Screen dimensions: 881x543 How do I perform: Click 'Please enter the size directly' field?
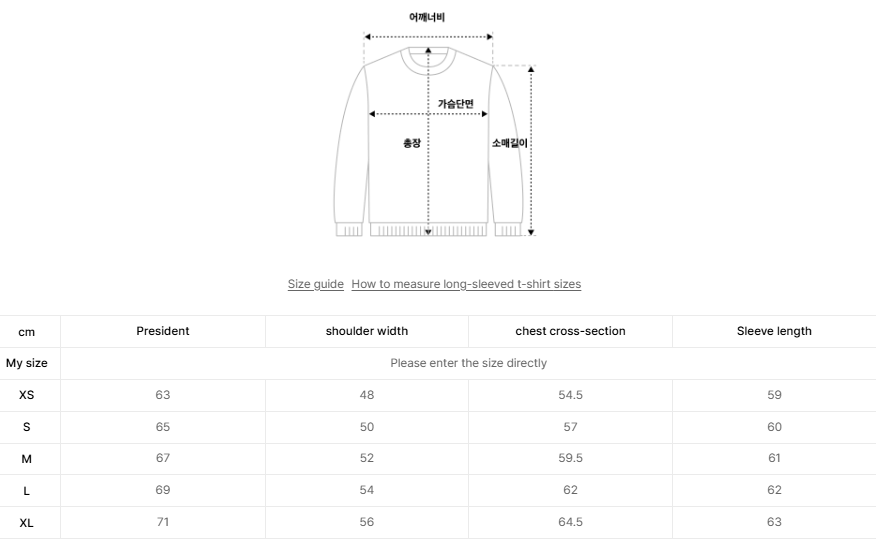pyautogui.click(x=468, y=363)
